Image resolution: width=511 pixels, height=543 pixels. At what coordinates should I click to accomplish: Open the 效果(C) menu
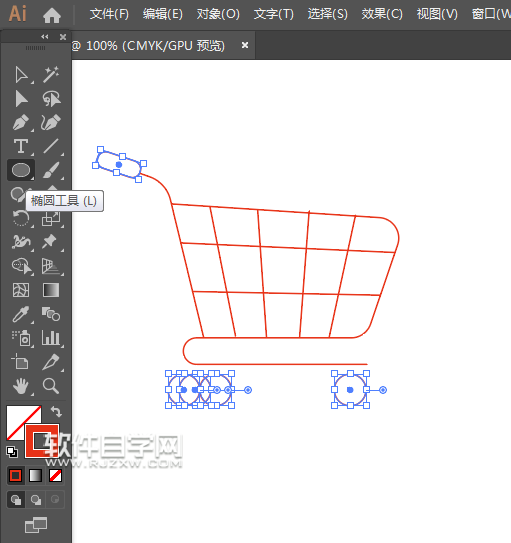382,14
